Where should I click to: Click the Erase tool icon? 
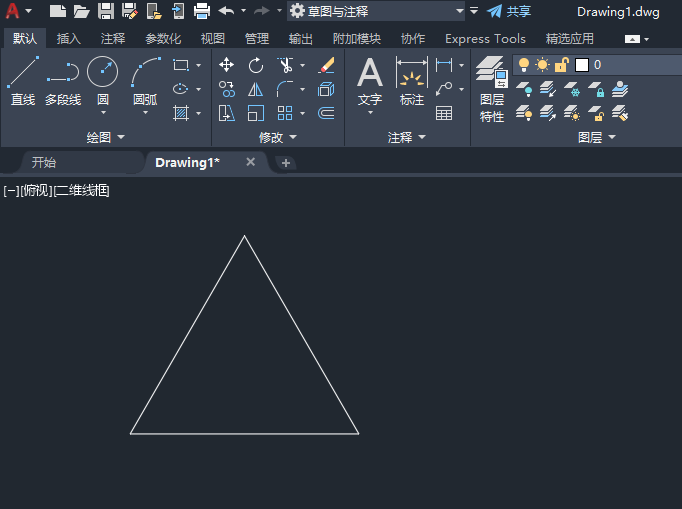[x=326, y=65]
